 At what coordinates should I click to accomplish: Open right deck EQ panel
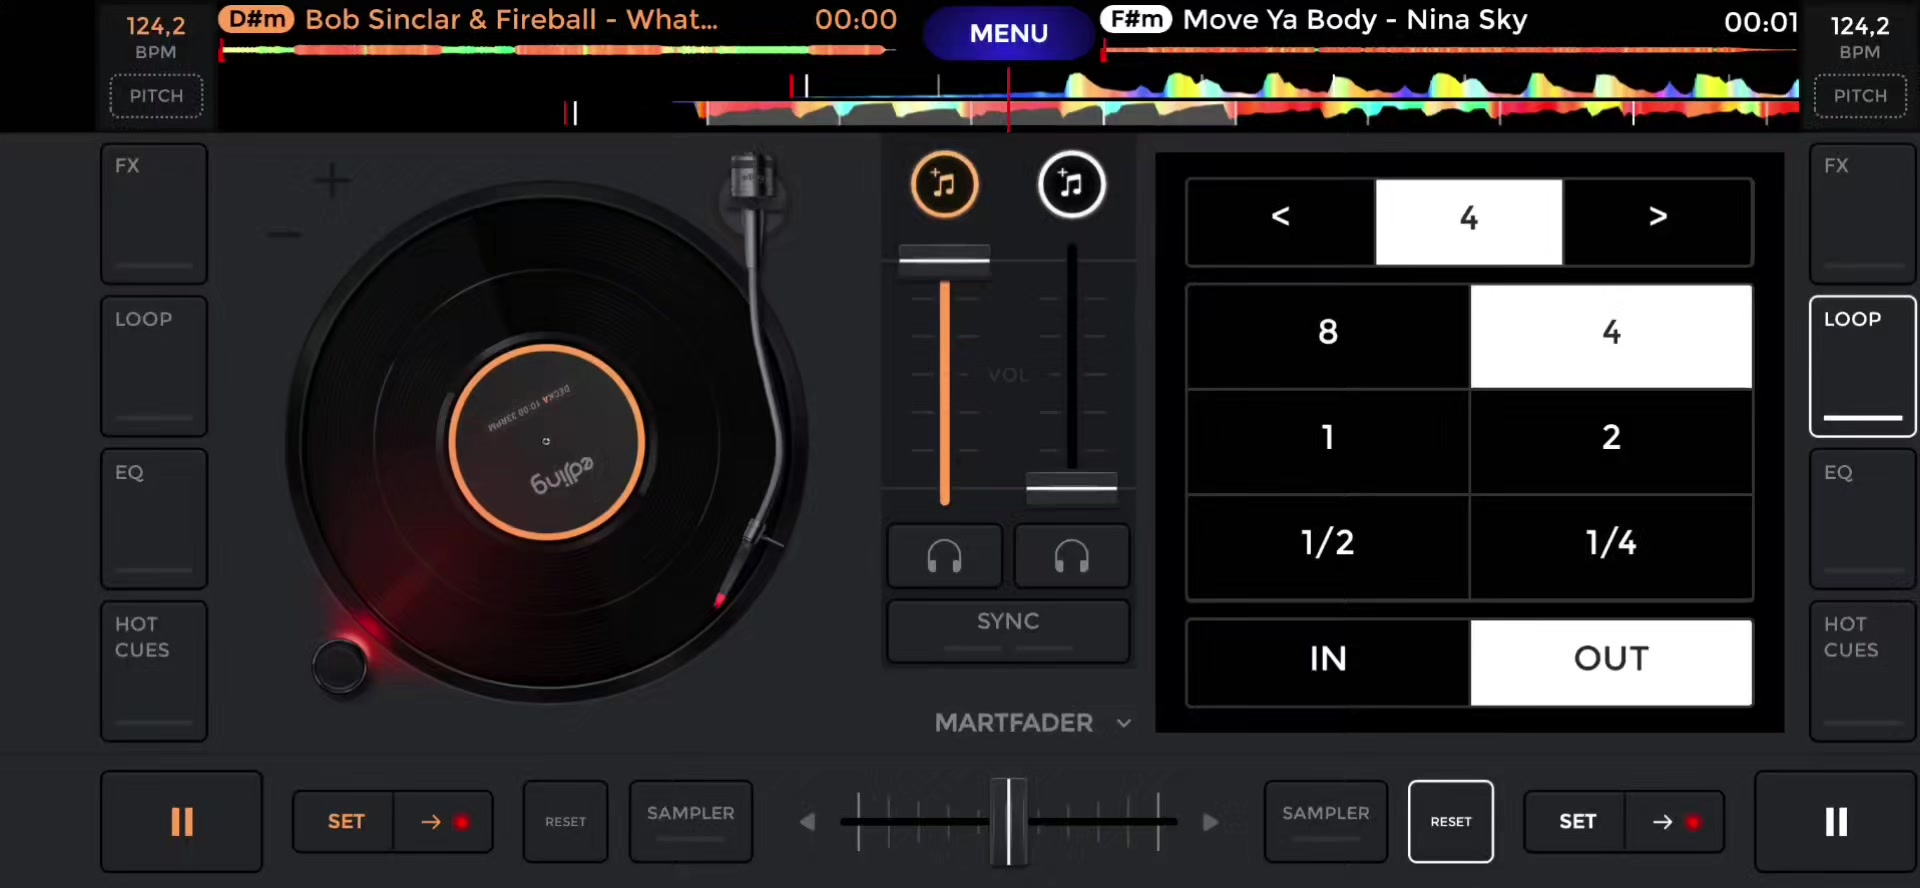tap(1863, 519)
